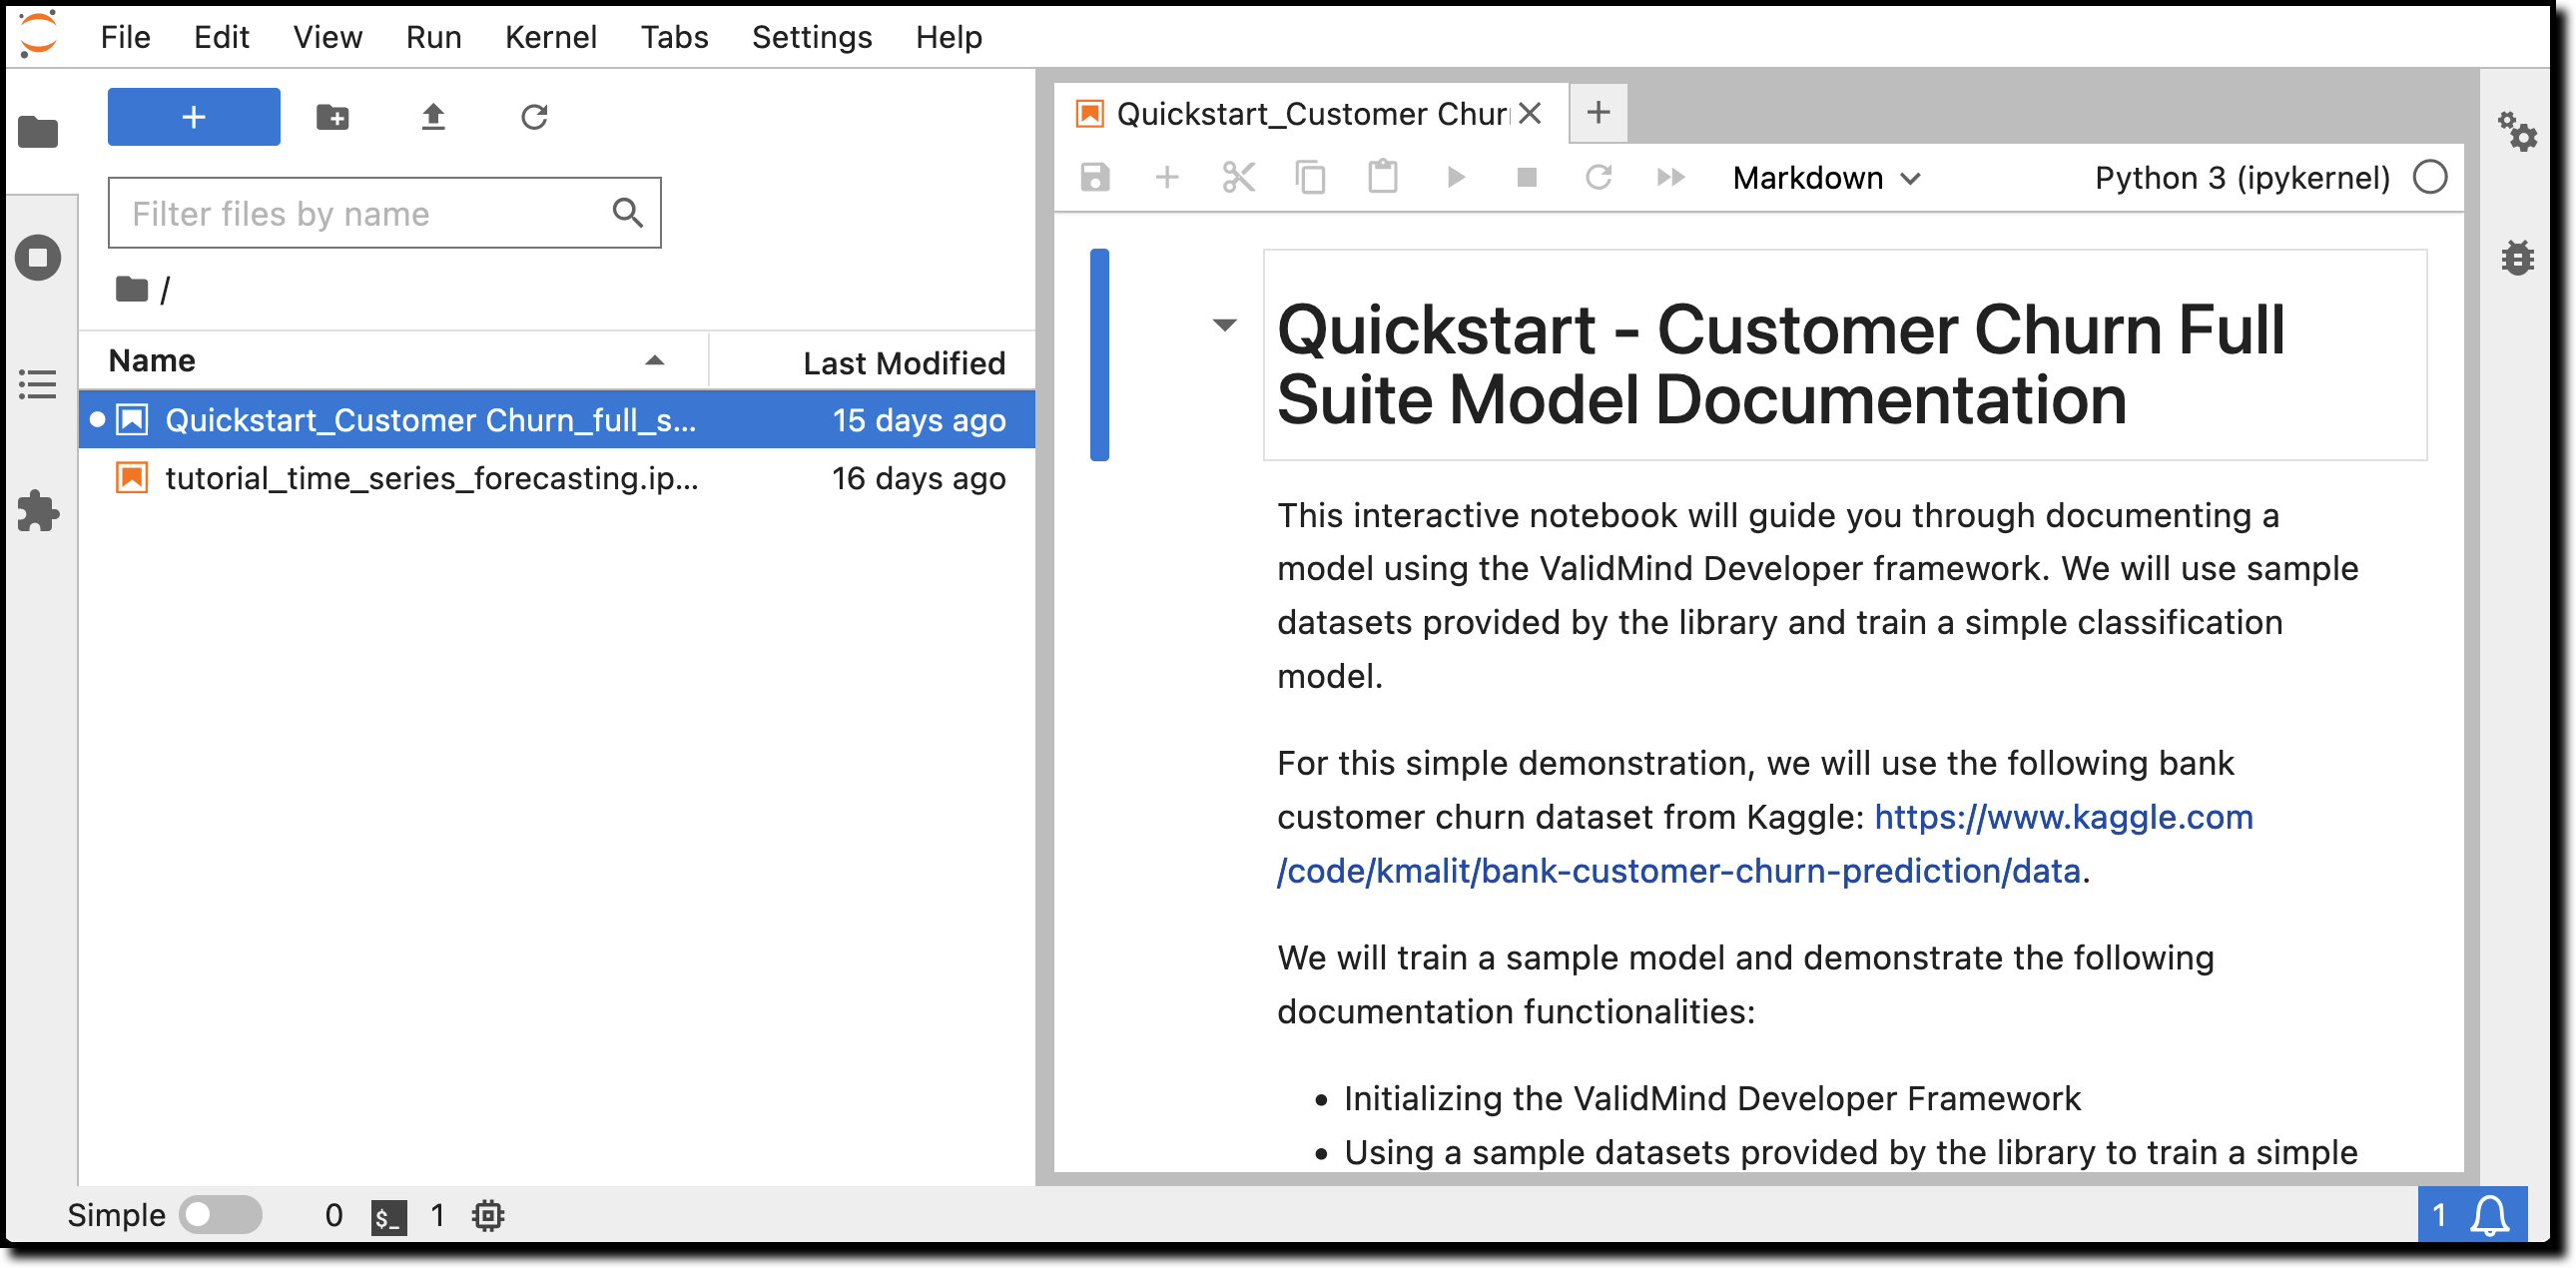Viewport: 2576px width, 1268px height.
Task: Click the blue New Launcher plus button
Action: point(194,117)
